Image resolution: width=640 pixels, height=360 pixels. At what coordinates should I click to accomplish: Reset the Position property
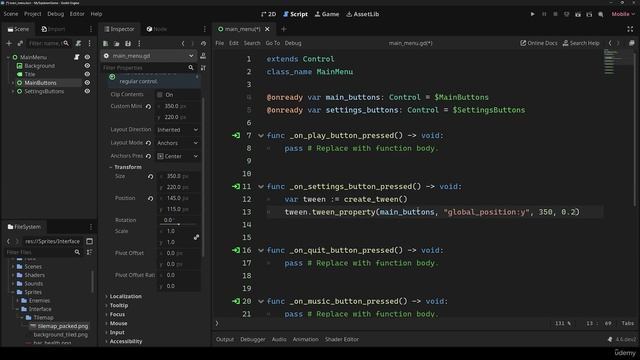(151, 198)
